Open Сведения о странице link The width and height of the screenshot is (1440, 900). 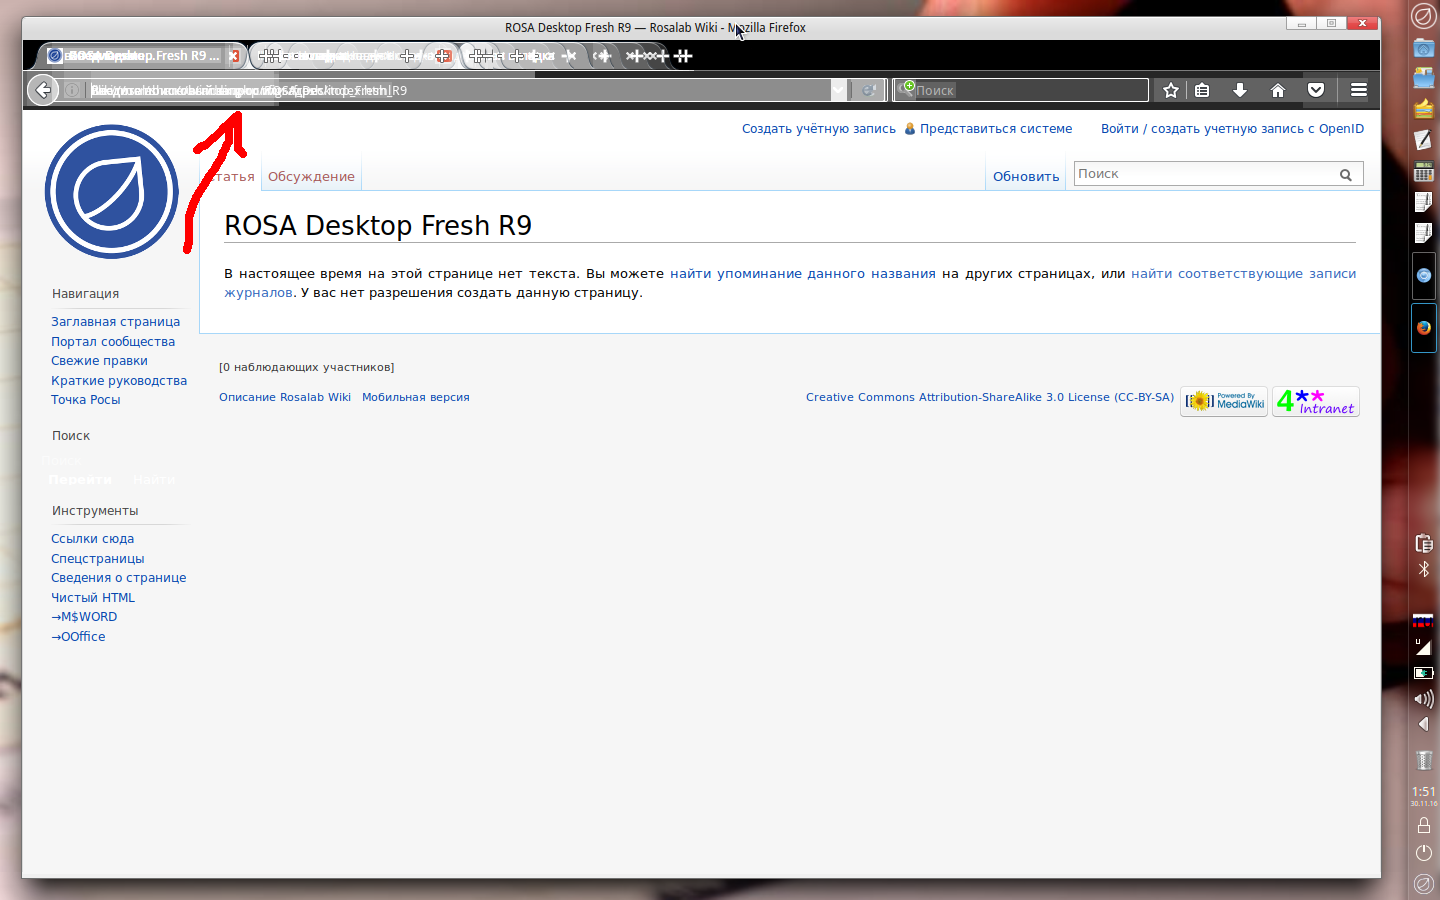[119, 578]
